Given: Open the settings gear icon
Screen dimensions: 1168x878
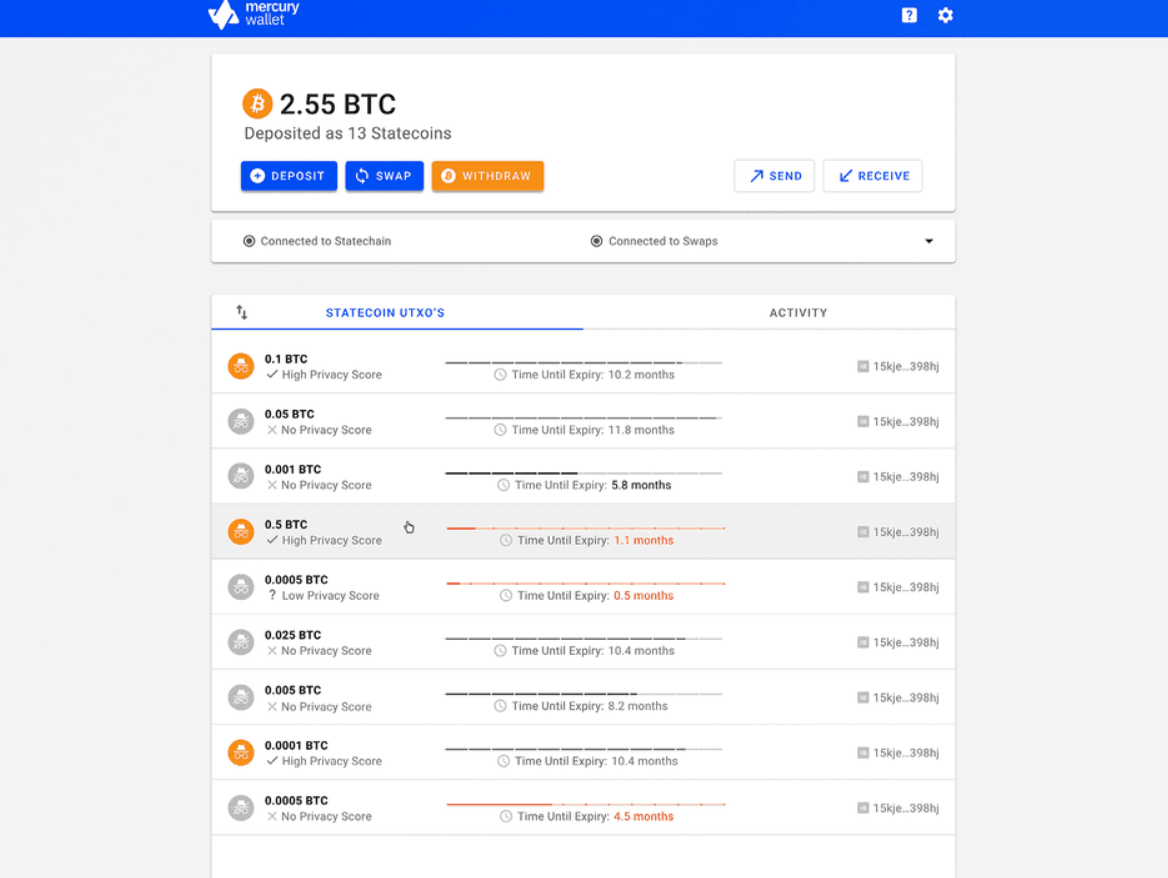Looking at the screenshot, I should (945, 15).
